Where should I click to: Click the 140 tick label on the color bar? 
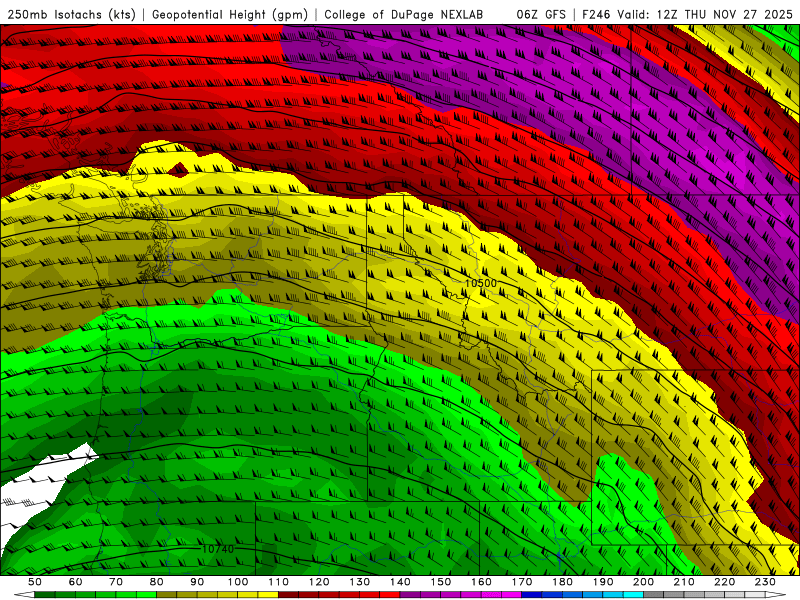click(x=401, y=582)
